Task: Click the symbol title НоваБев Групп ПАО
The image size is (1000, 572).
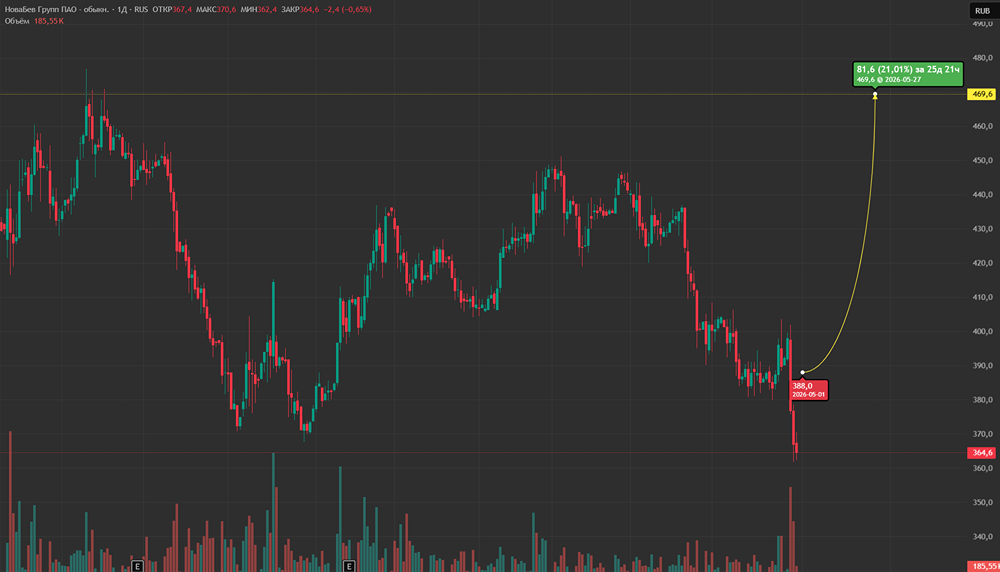Action: [x=57, y=10]
